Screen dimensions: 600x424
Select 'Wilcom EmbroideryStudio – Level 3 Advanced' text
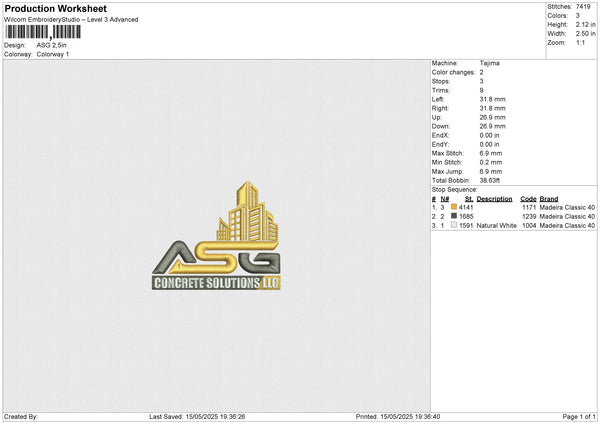pyautogui.click(x=71, y=20)
